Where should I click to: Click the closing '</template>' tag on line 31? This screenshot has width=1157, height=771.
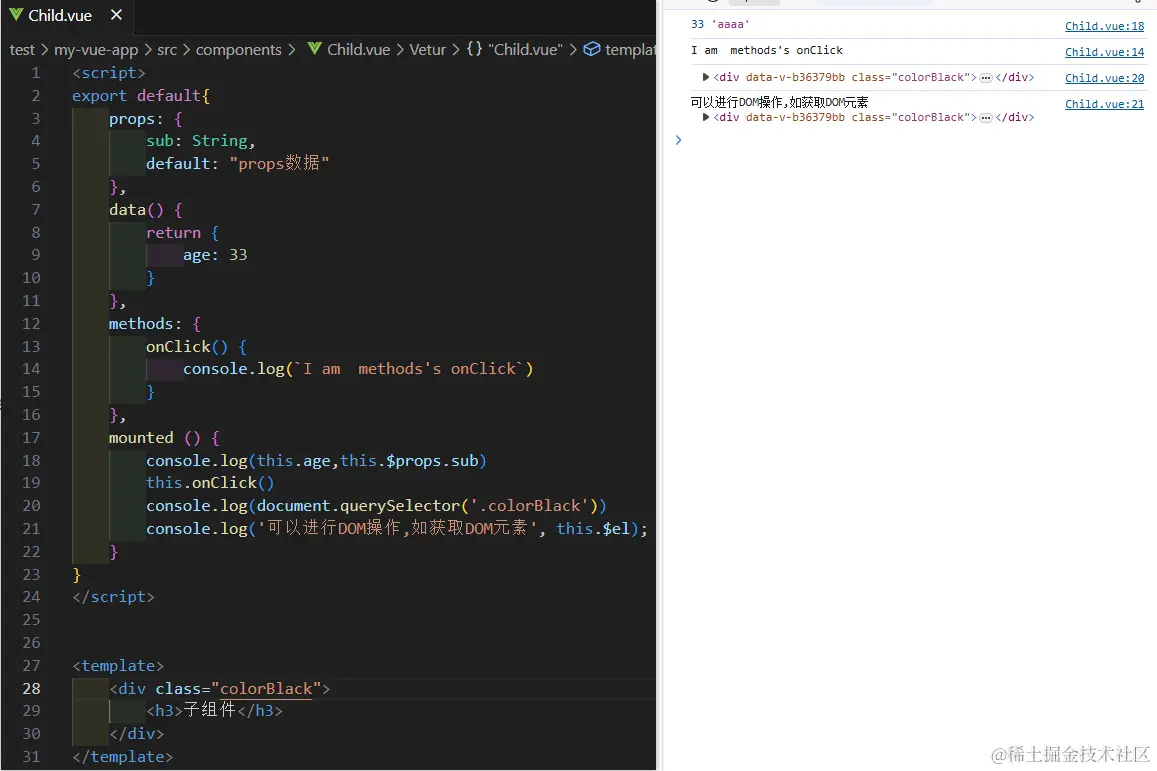[x=122, y=756]
